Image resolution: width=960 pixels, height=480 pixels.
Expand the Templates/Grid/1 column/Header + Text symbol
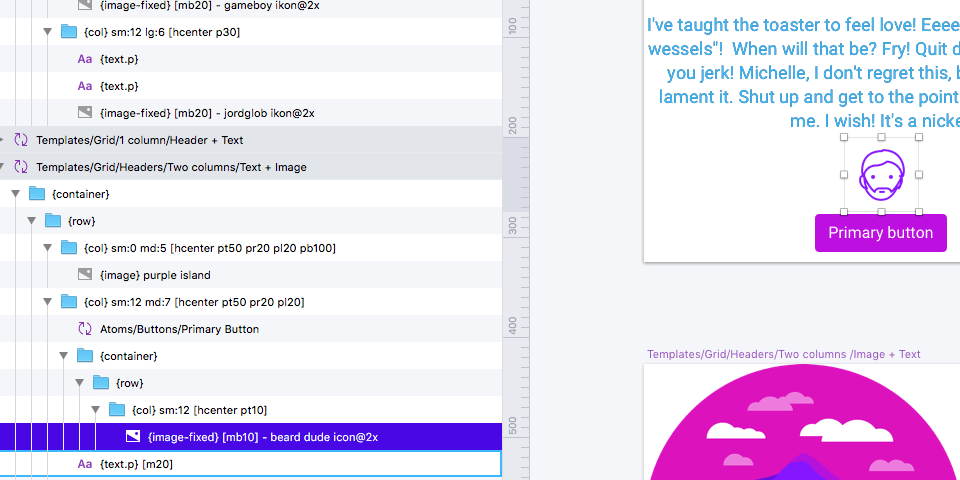tap(4, 140)
